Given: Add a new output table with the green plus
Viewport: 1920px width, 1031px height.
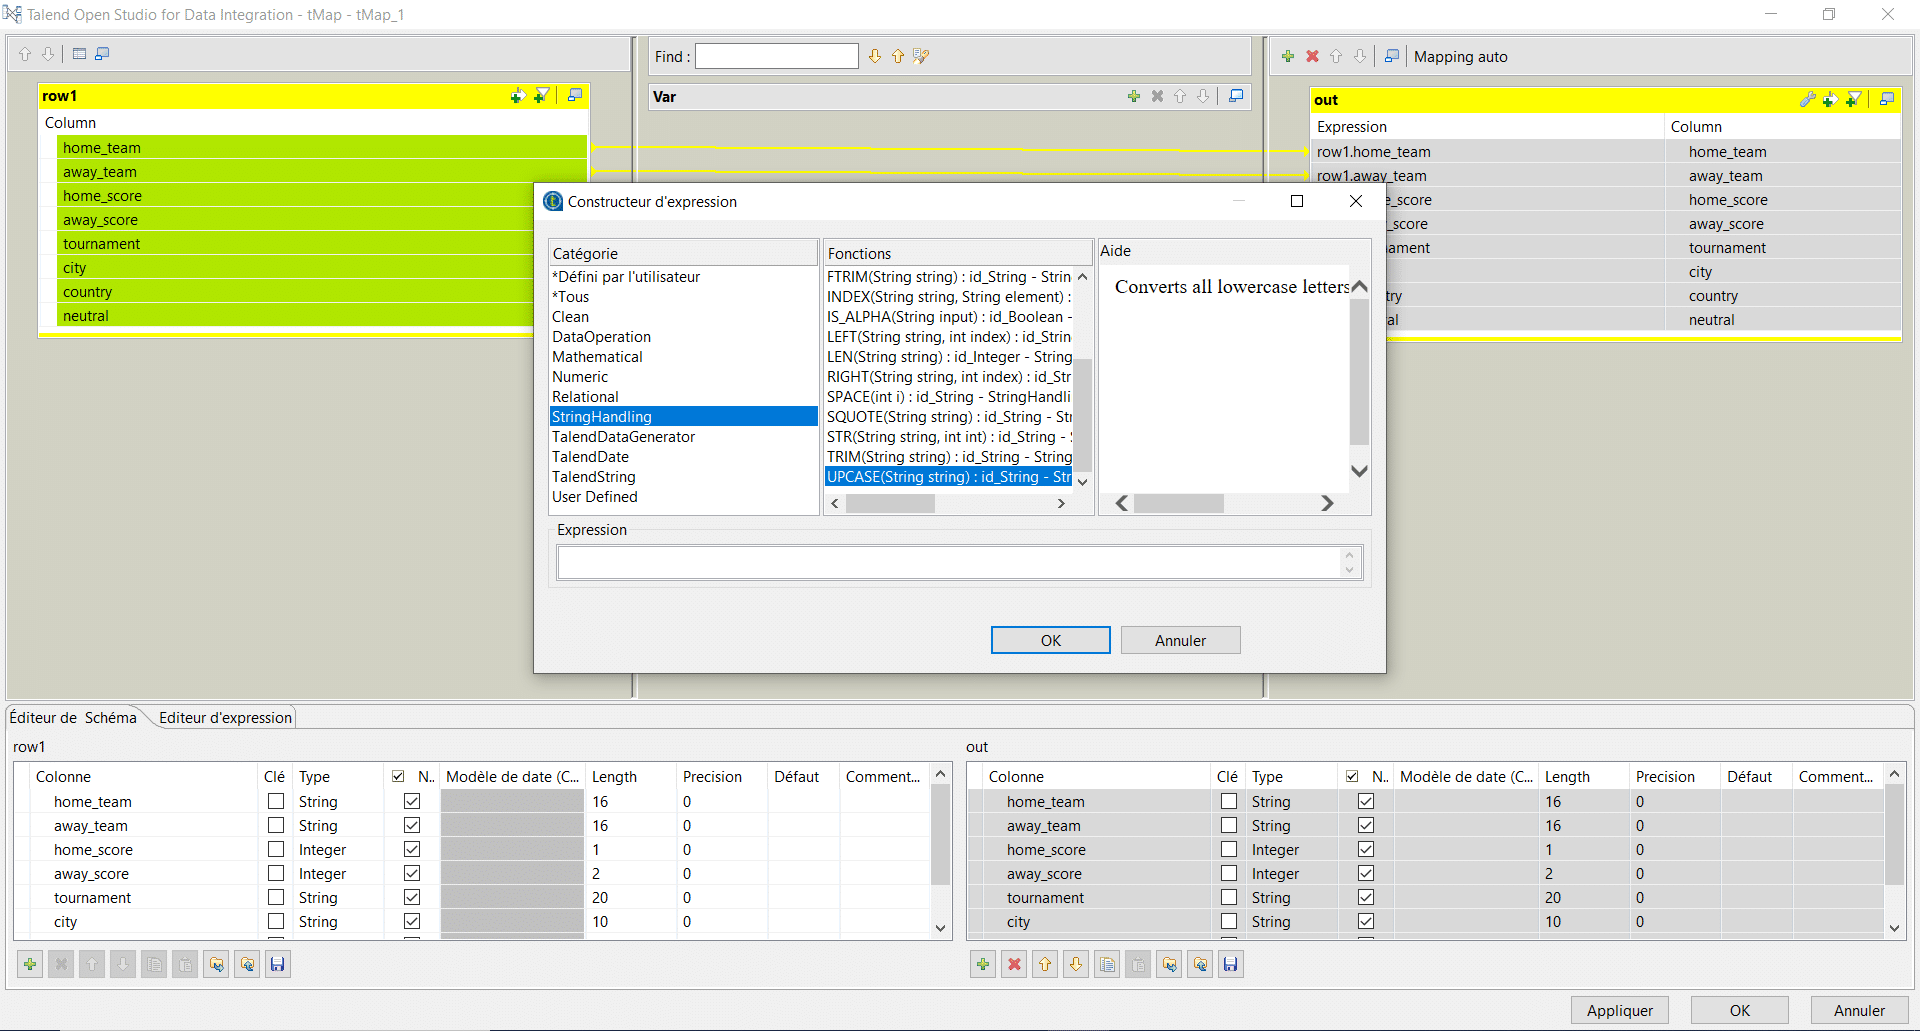Looking at the screenshot, I should tap(1287, 56).
